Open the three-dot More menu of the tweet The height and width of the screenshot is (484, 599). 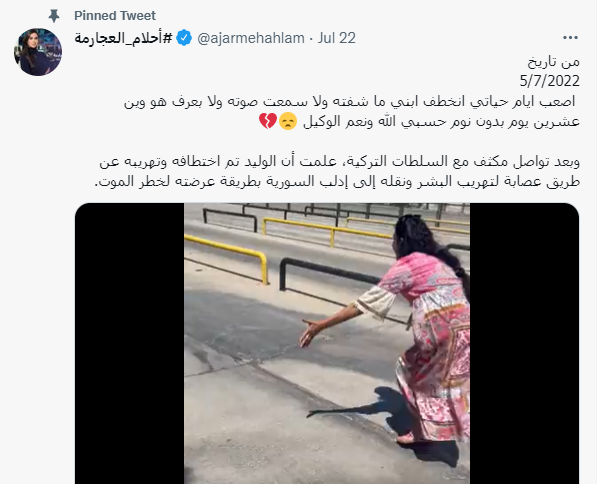click(x=570, y=37)
